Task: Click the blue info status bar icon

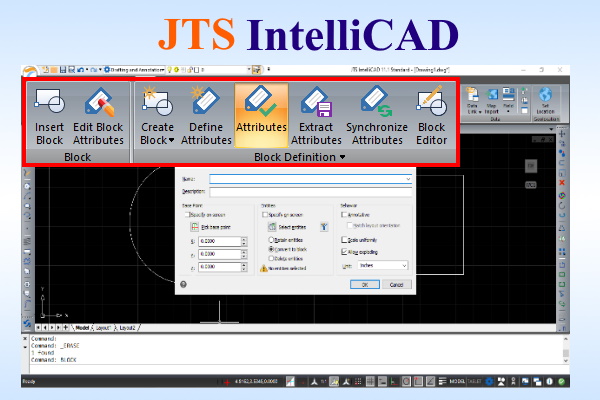Action: (x=549, y=381)
